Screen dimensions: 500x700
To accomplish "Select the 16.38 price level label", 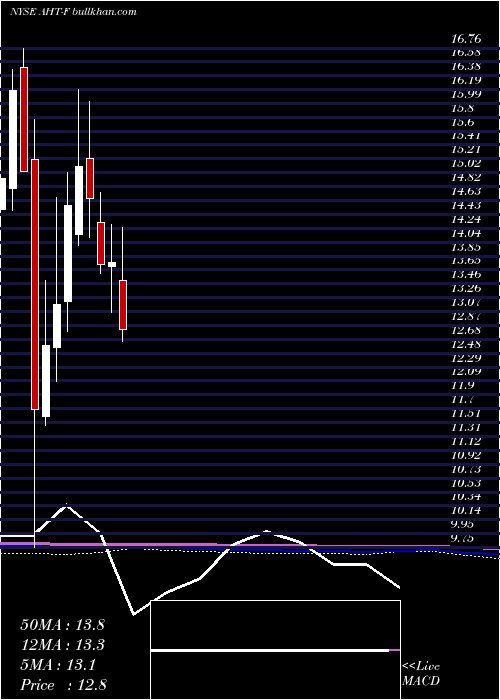I will 466,67.
